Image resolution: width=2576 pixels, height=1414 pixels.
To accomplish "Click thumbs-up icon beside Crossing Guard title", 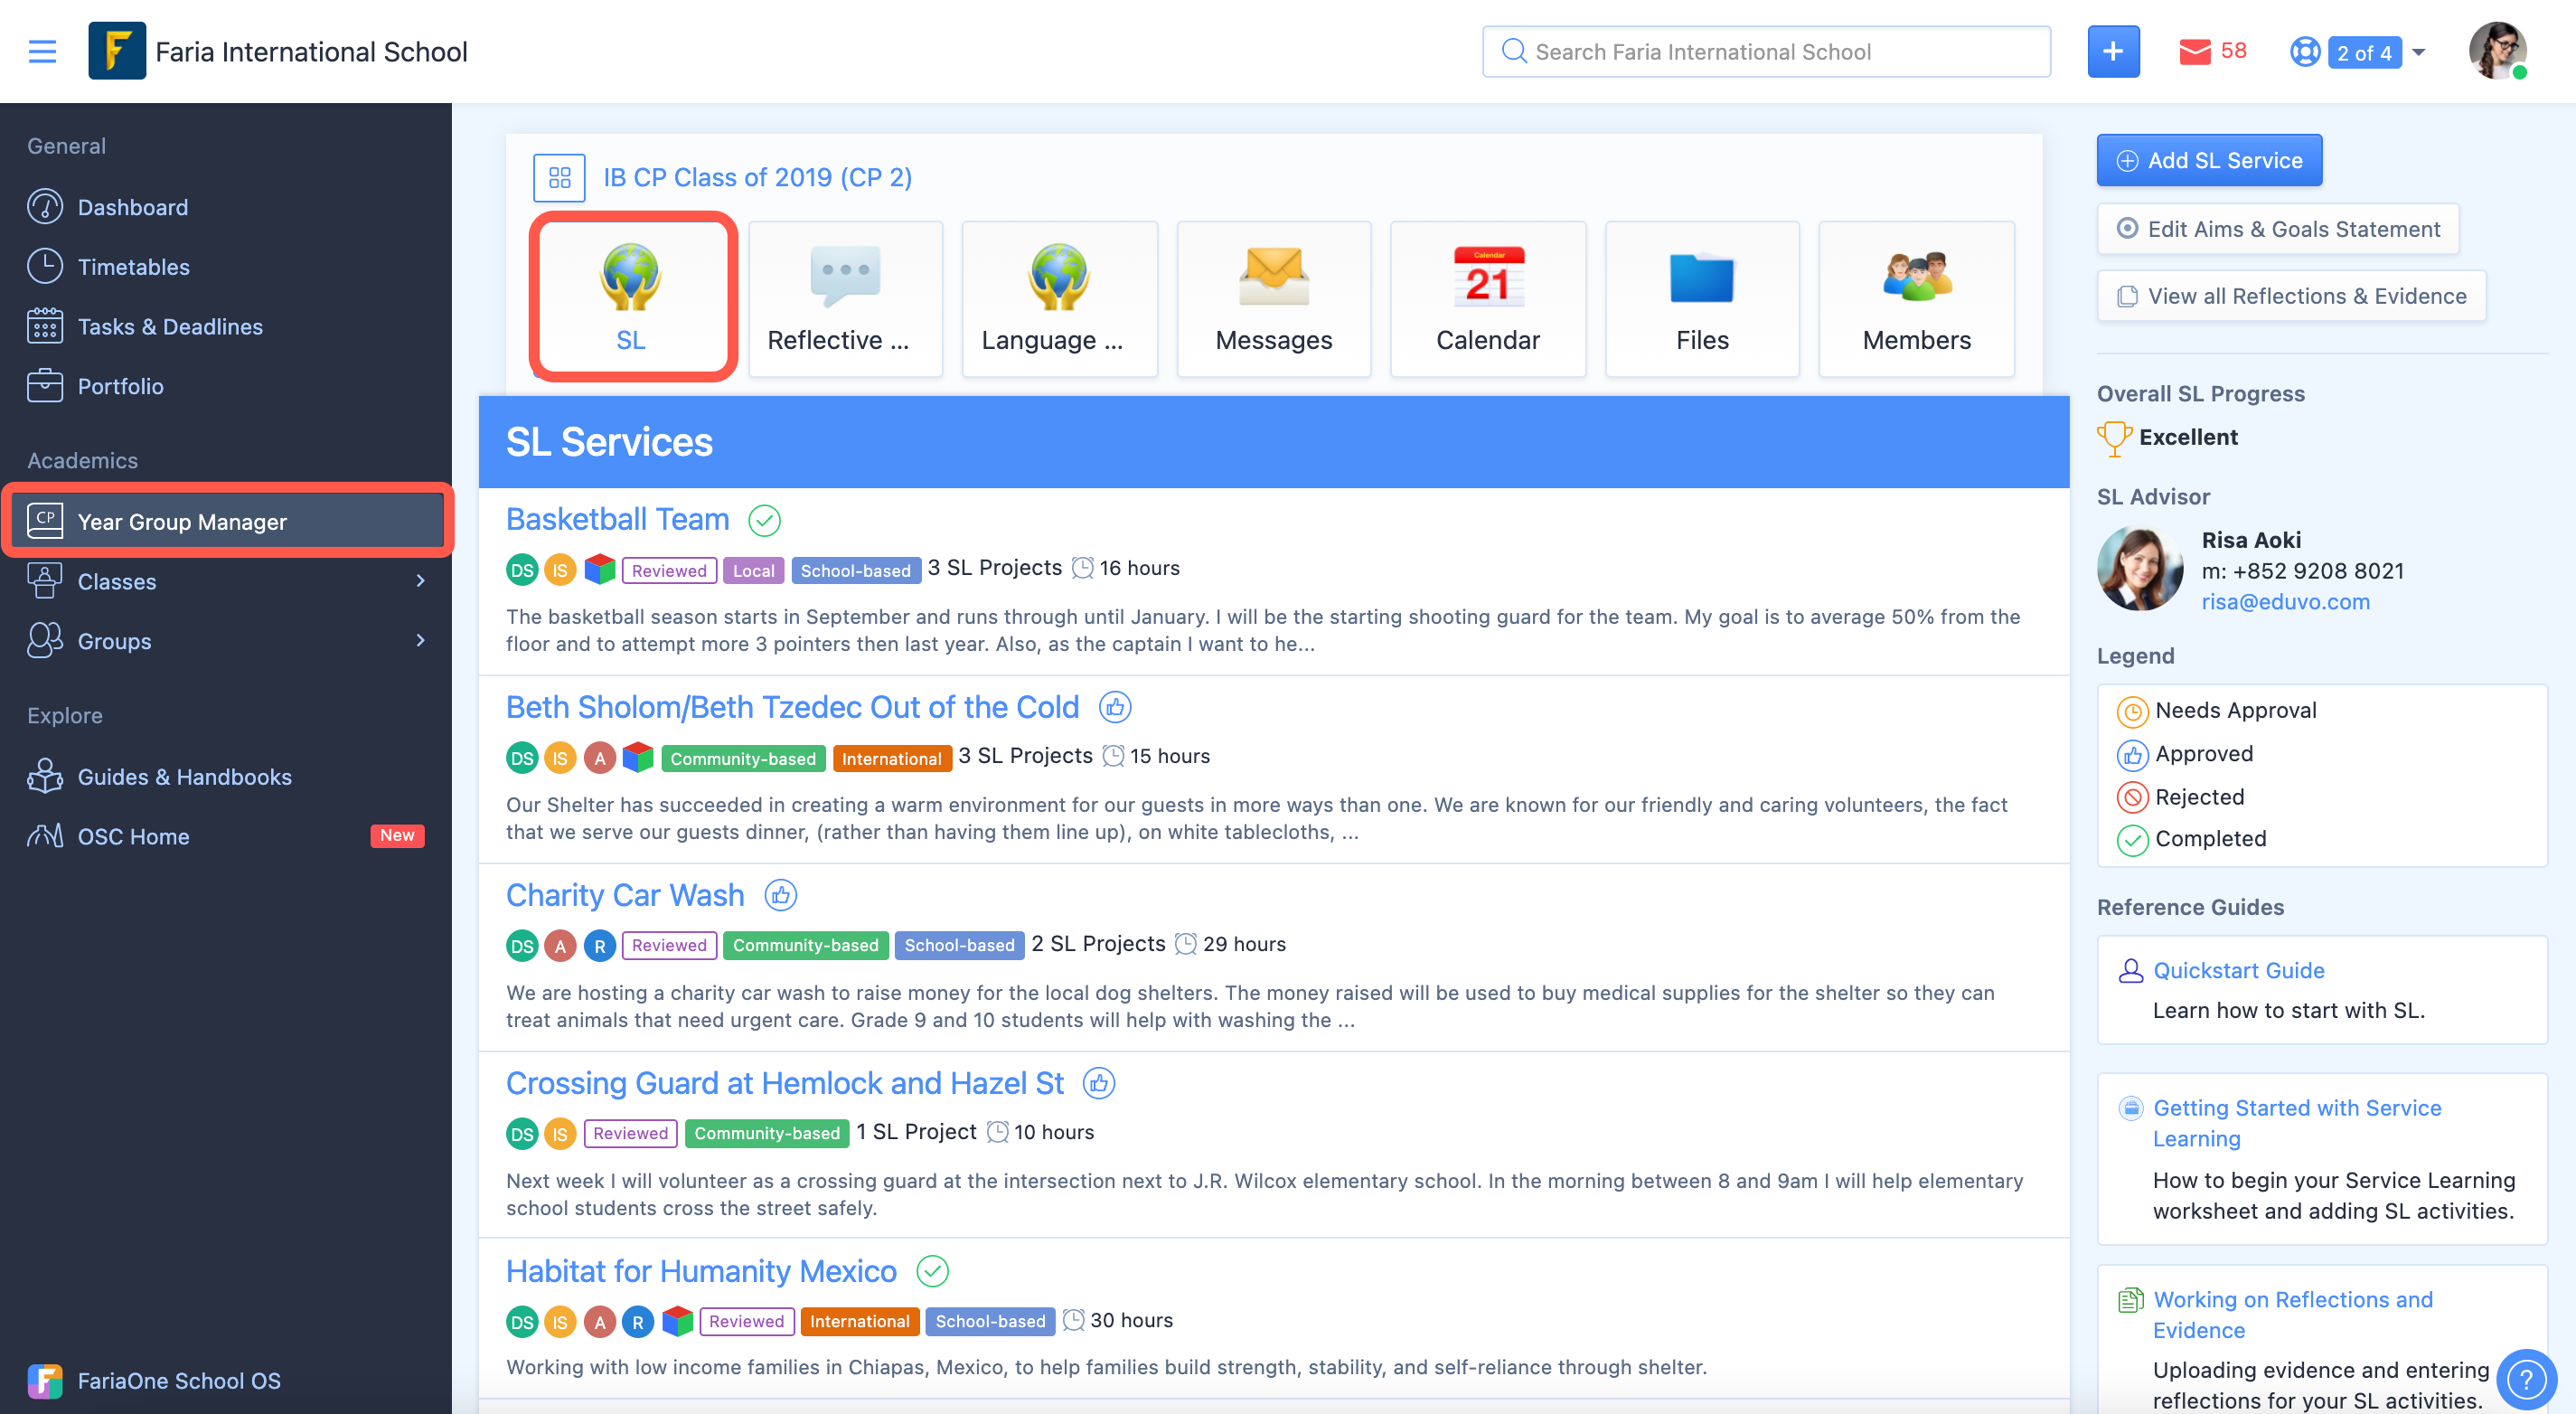I will click(1098, 1083).
